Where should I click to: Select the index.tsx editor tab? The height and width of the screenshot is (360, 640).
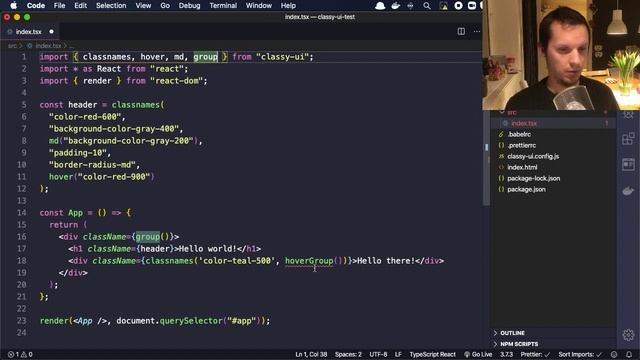(29, 31)
